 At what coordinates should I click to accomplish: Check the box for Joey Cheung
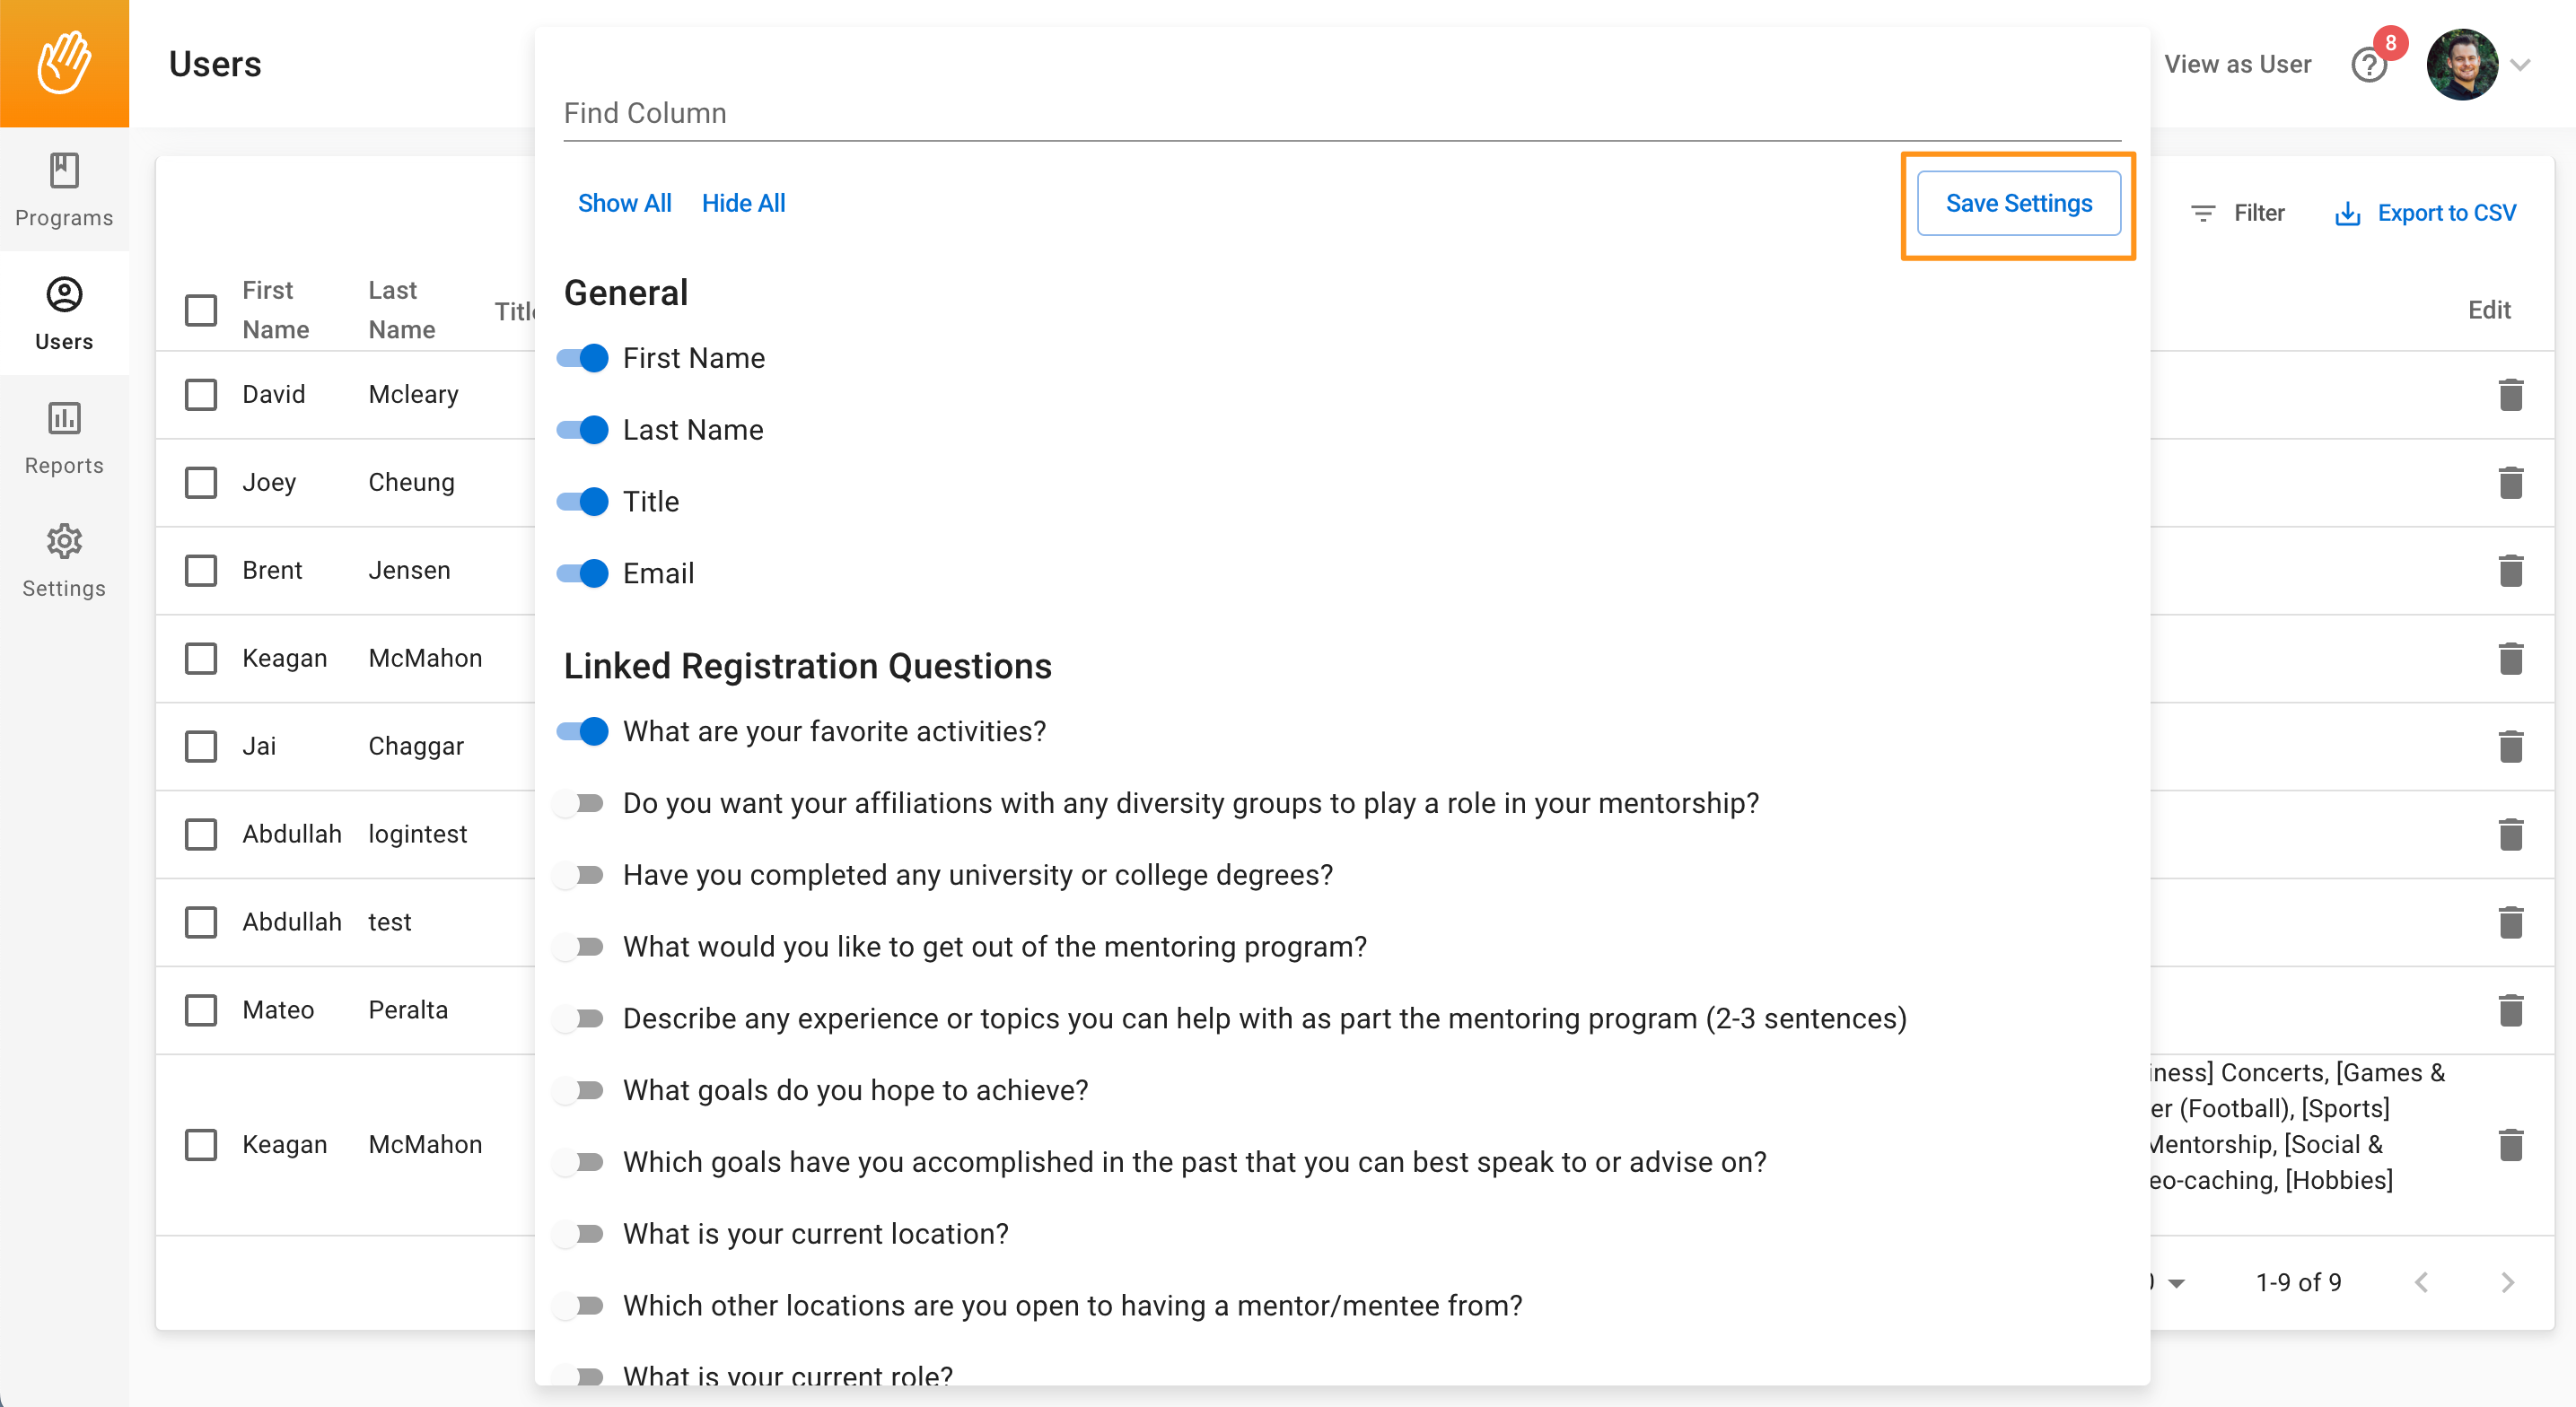201,482
